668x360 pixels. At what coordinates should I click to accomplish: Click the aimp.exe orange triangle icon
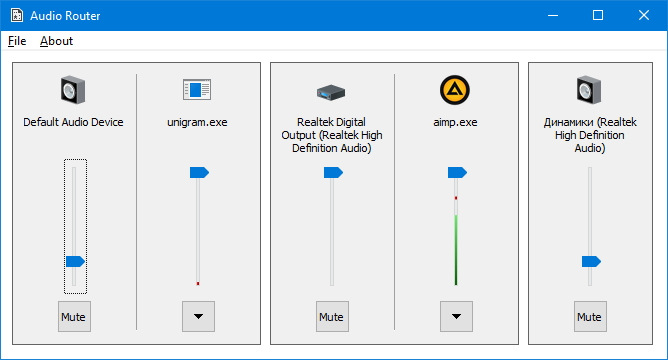coord(455,90)
